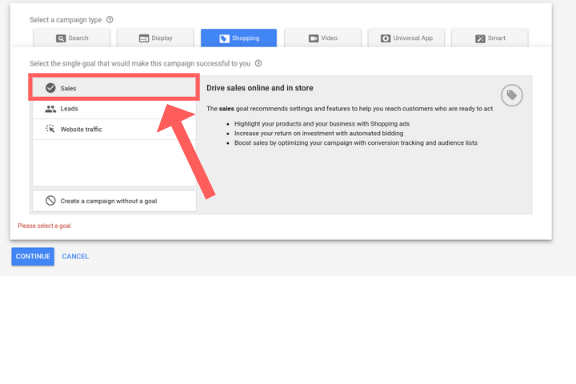Click the magnifier icon in Search tab
This screenshot has height=384, width=576.
(61, 38)
